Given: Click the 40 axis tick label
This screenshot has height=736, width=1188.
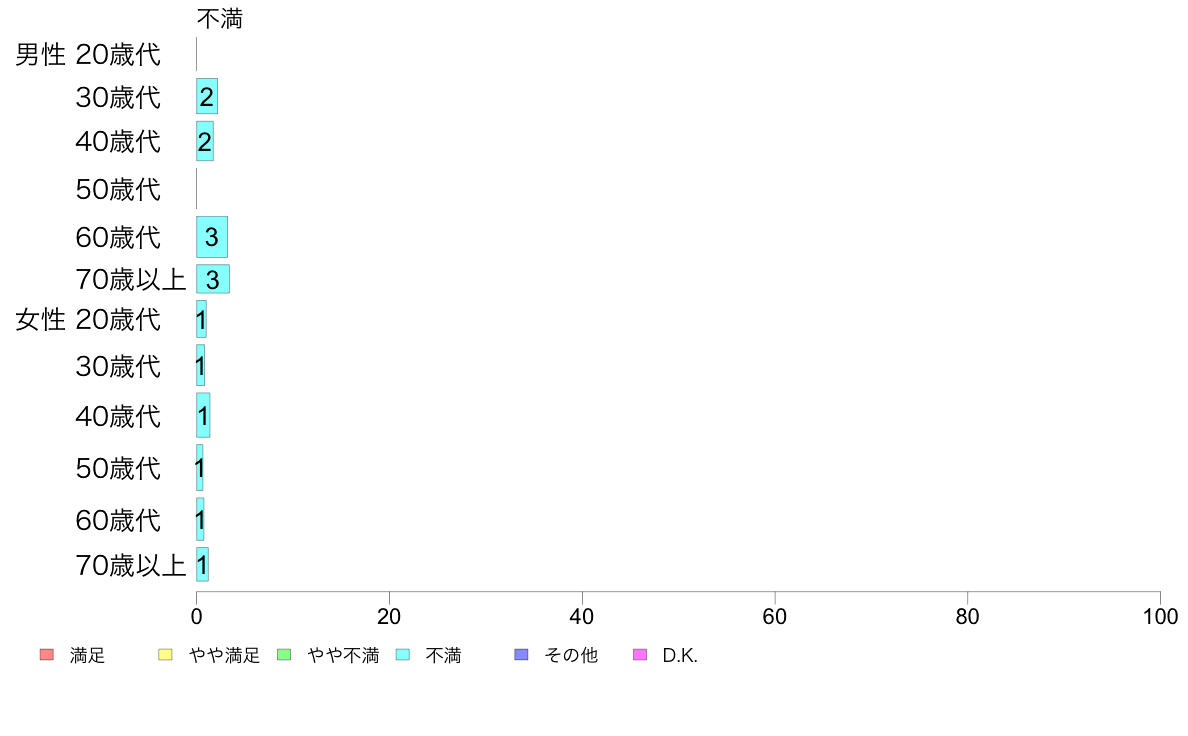Looking at the screenshot, I should 582,617.
